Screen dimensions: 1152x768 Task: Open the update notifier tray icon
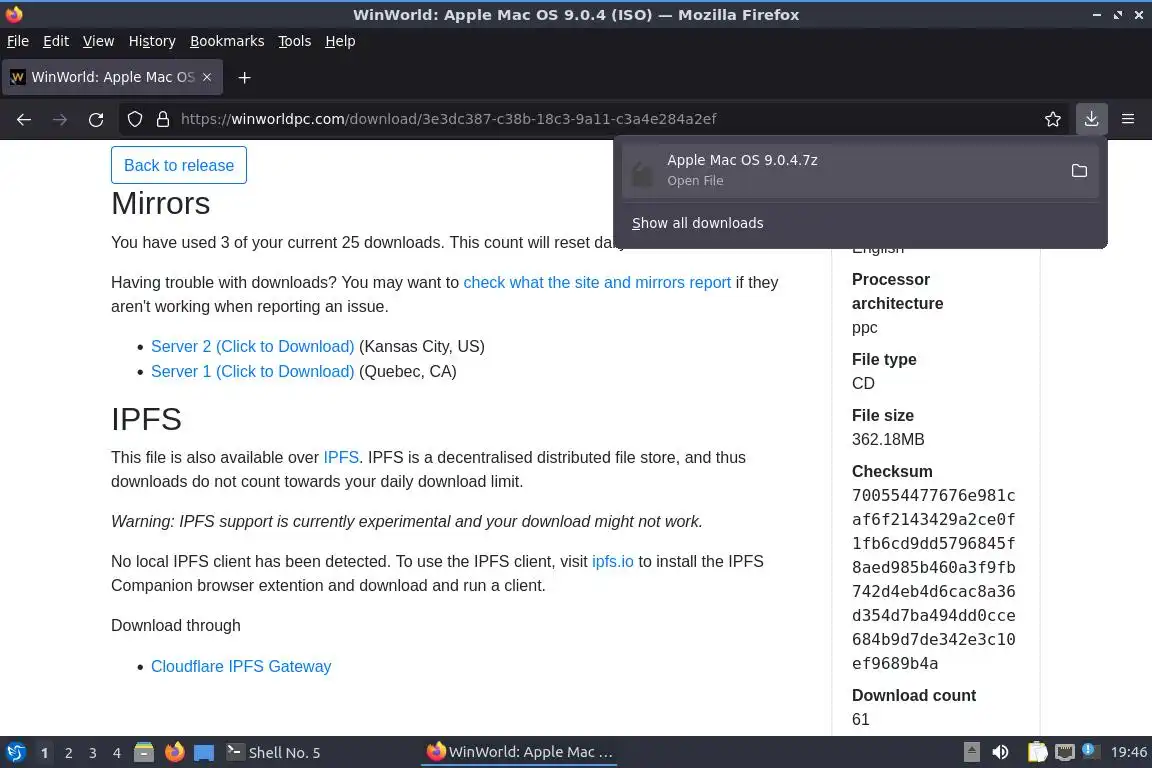point(1091,751)
